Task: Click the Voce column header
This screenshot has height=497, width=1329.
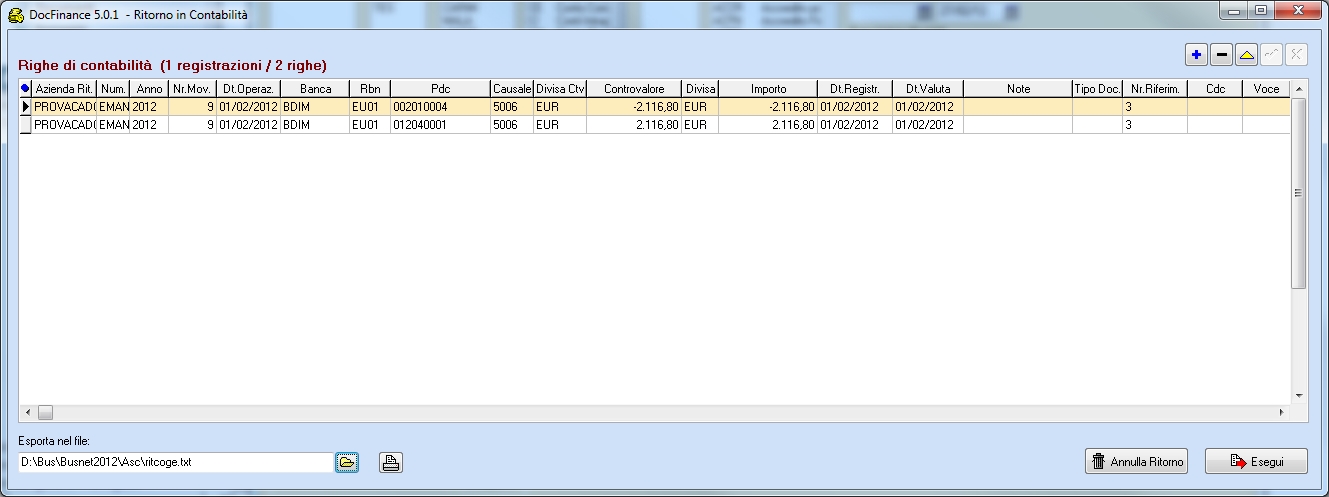Action: pos(1266,89)
